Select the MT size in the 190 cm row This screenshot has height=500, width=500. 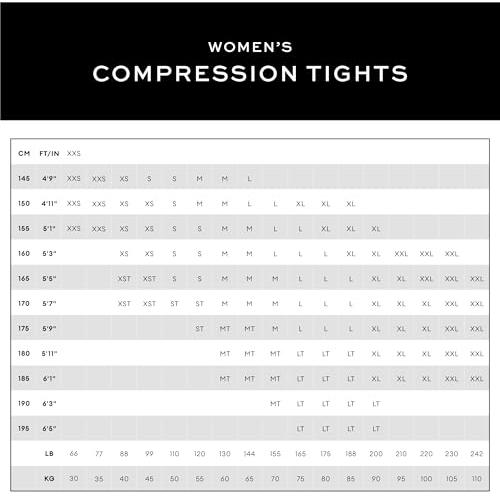[x=275, y=404]
